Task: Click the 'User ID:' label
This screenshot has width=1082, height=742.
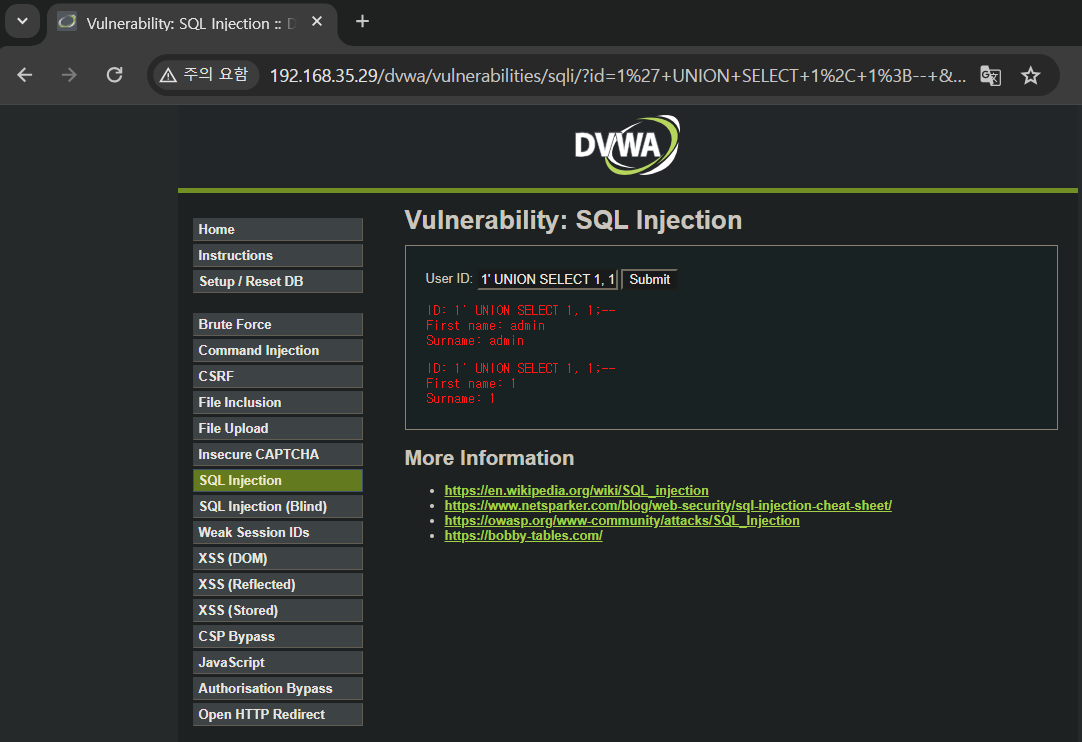Action: (449, 279)
